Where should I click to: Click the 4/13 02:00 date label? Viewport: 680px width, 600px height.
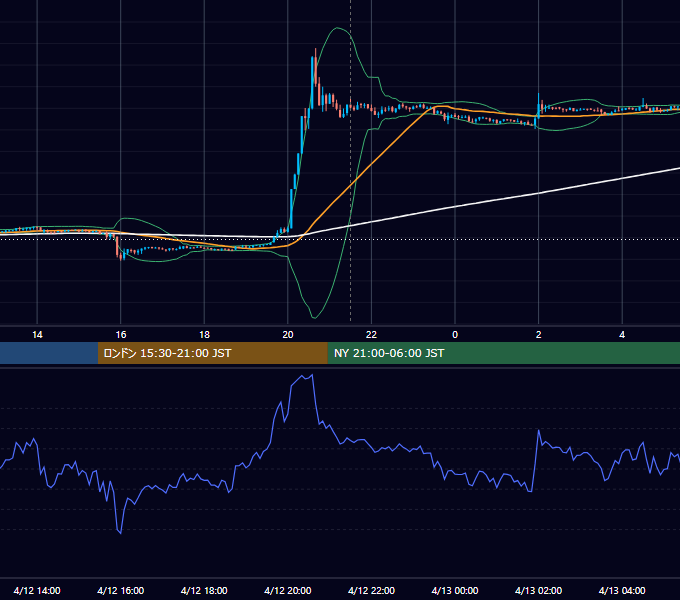click(x=538, y=590)
